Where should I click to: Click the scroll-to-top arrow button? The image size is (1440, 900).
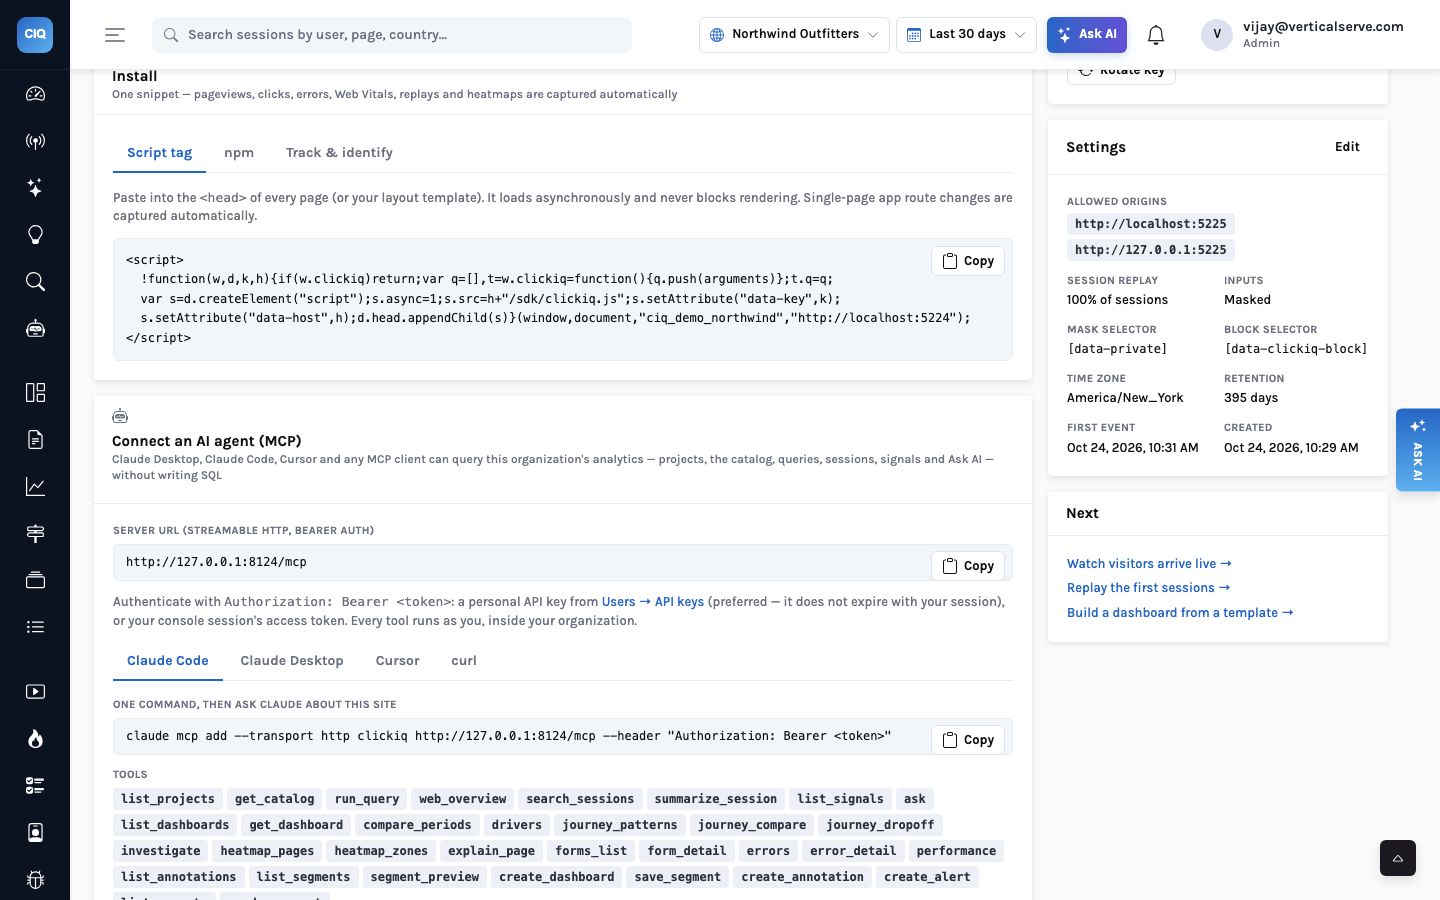coord(1398,858)
